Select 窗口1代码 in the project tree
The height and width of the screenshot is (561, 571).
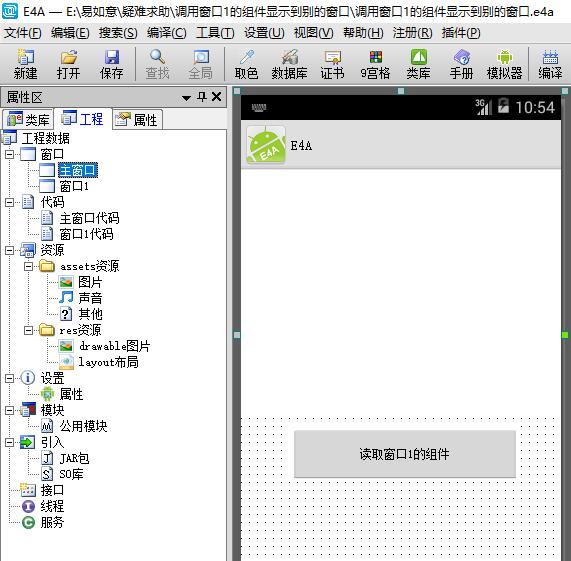(86, 234)
